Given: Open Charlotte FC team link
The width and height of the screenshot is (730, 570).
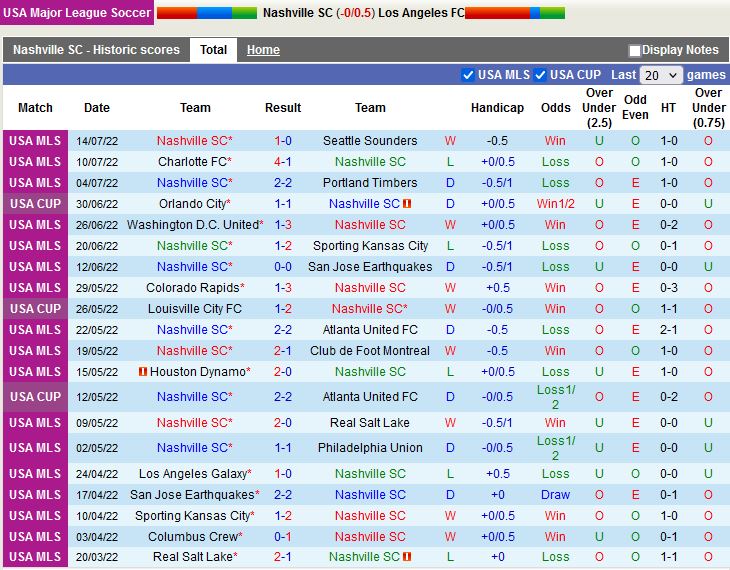Looking at the screenshot, I should tap(191, 162).
